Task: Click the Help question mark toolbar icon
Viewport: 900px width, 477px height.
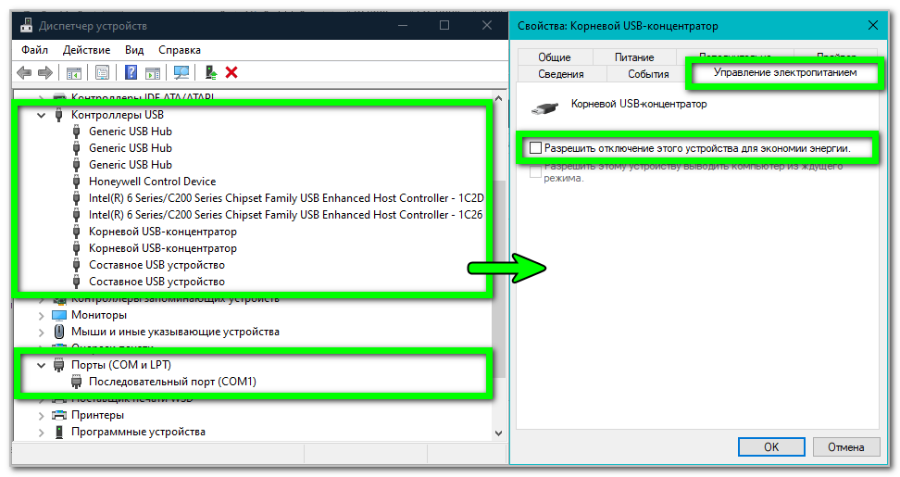Action: click(130, 72)
